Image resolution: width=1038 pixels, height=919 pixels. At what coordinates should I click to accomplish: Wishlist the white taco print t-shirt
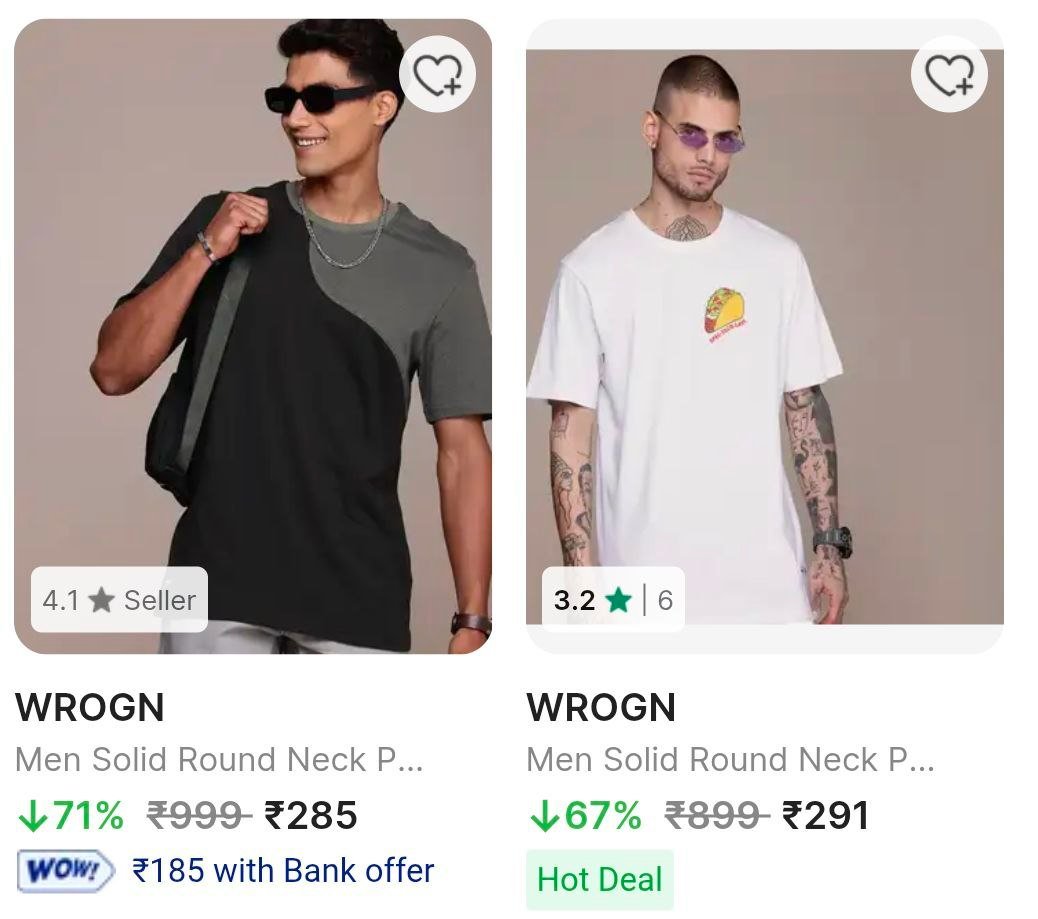pos(949,75)
